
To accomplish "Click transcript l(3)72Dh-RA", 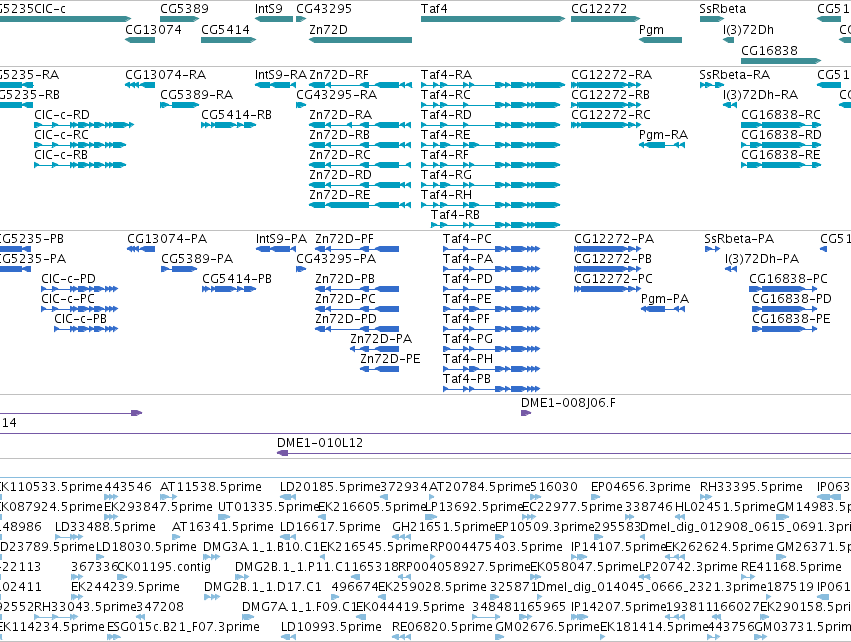I will click(x=730, y=105).
